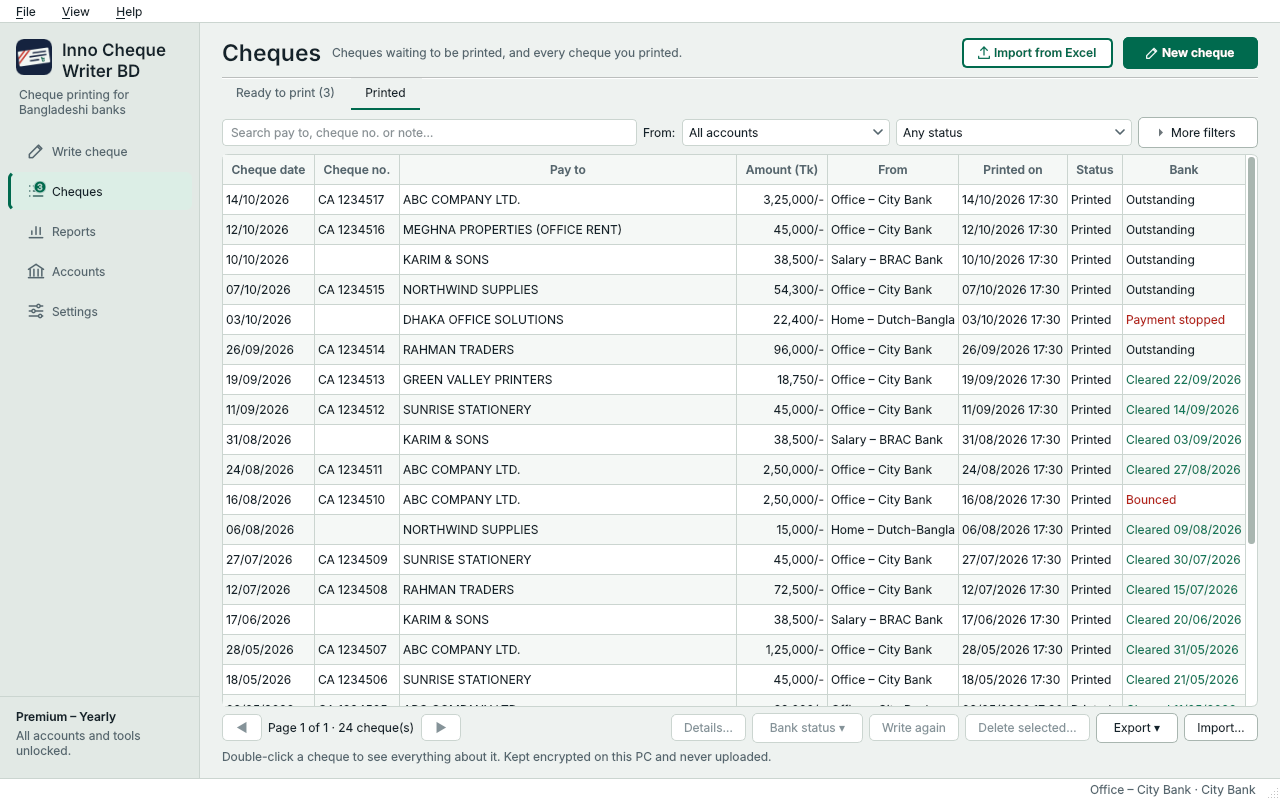
Task: Click the Bounced bank status cell
Action: (x=1184, y=500)
